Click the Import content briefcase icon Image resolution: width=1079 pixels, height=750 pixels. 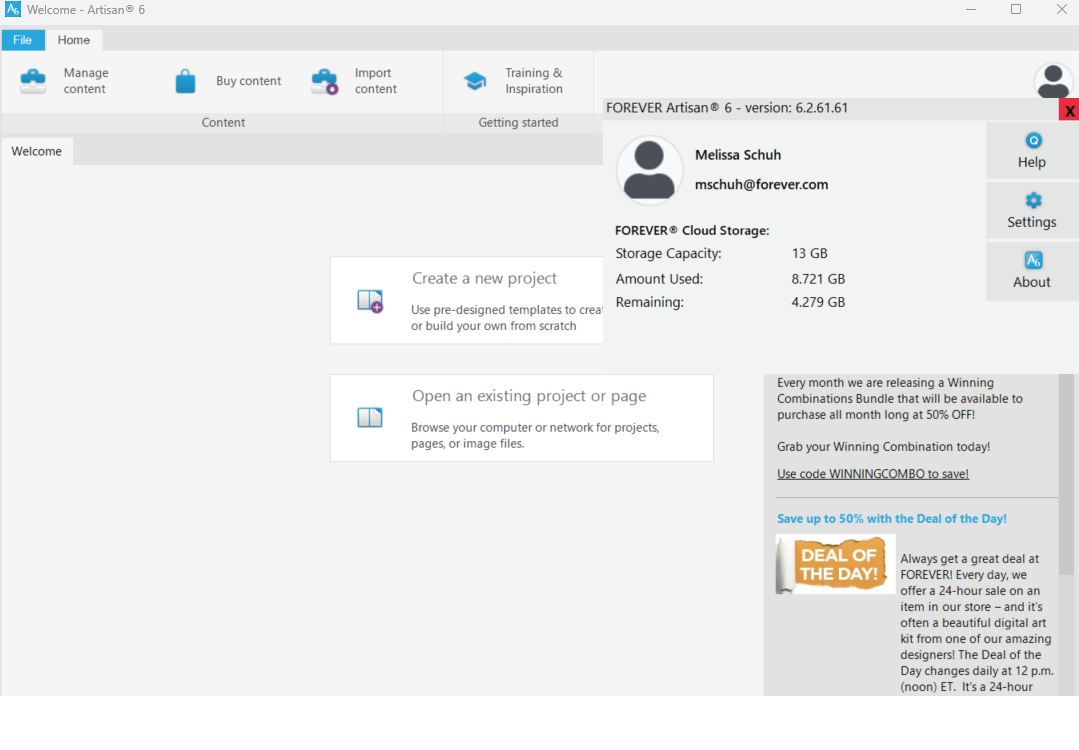point(324,81)
